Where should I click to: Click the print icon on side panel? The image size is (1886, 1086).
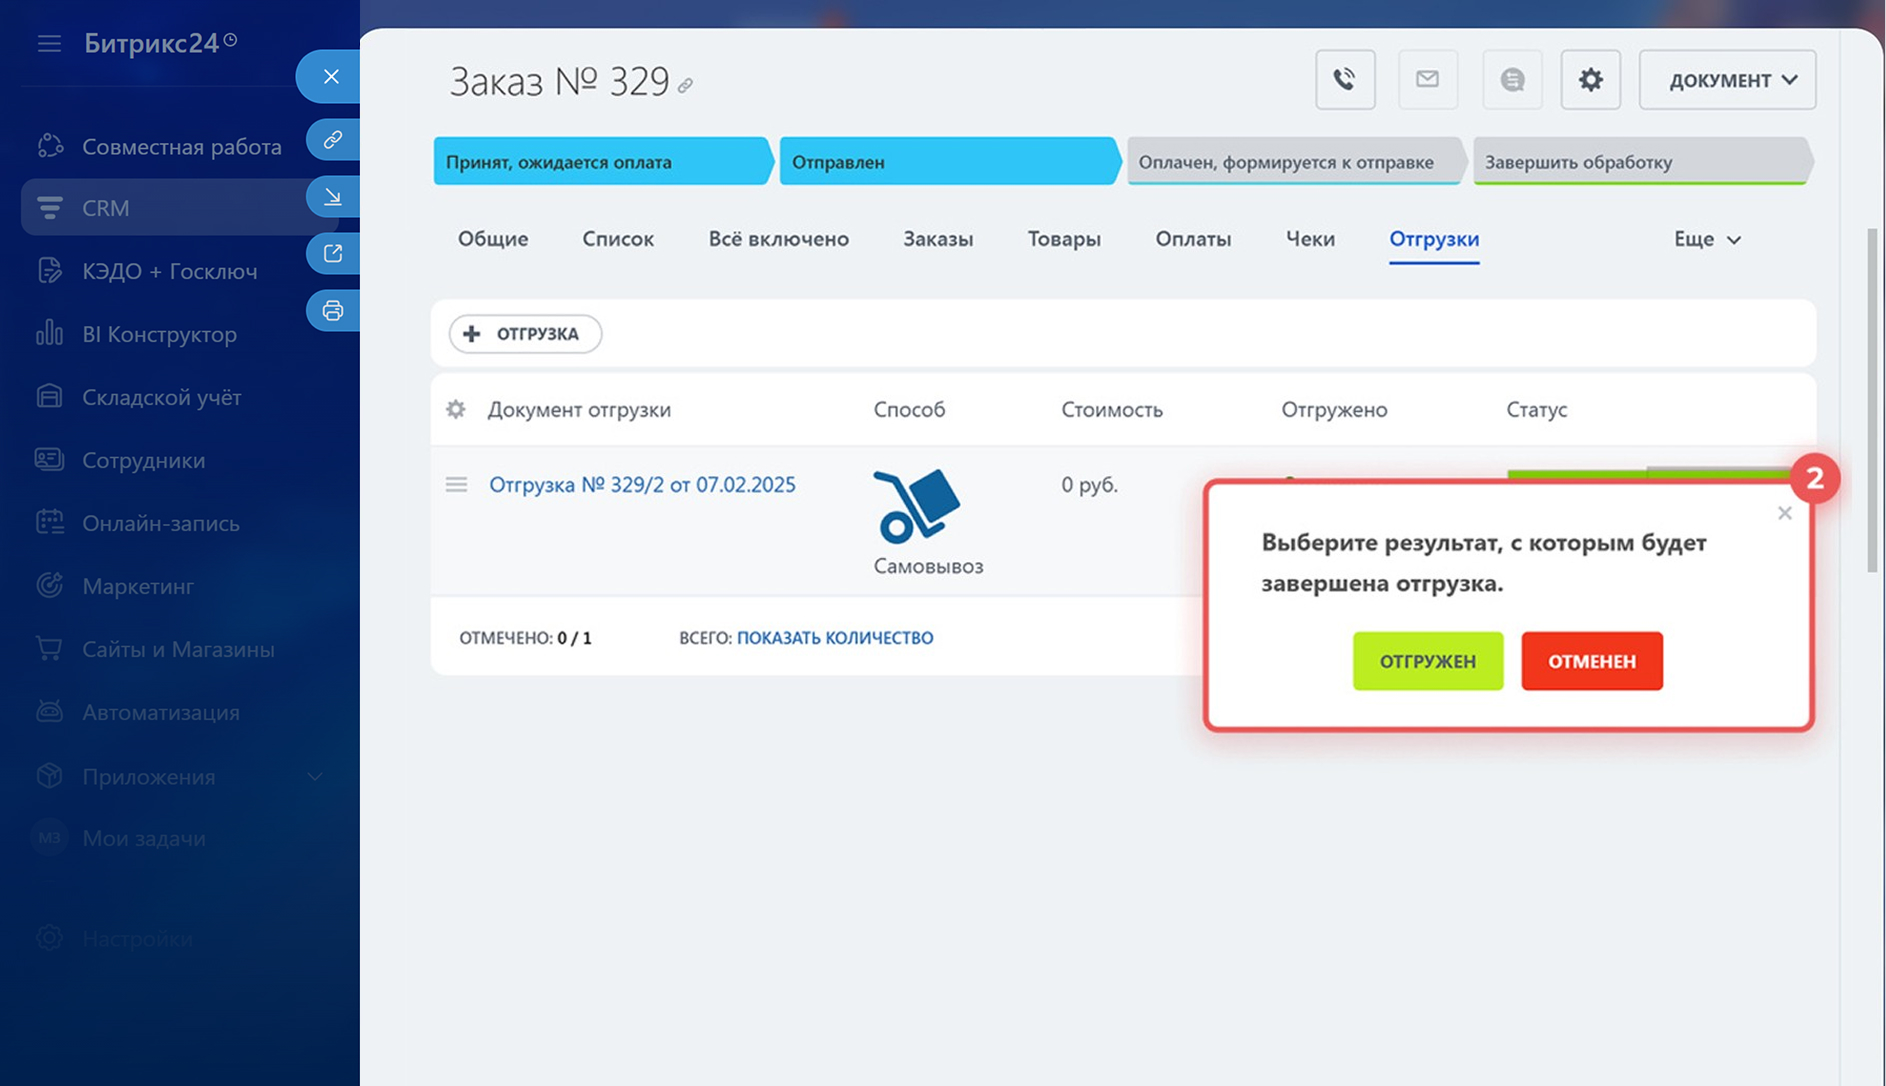332,311
